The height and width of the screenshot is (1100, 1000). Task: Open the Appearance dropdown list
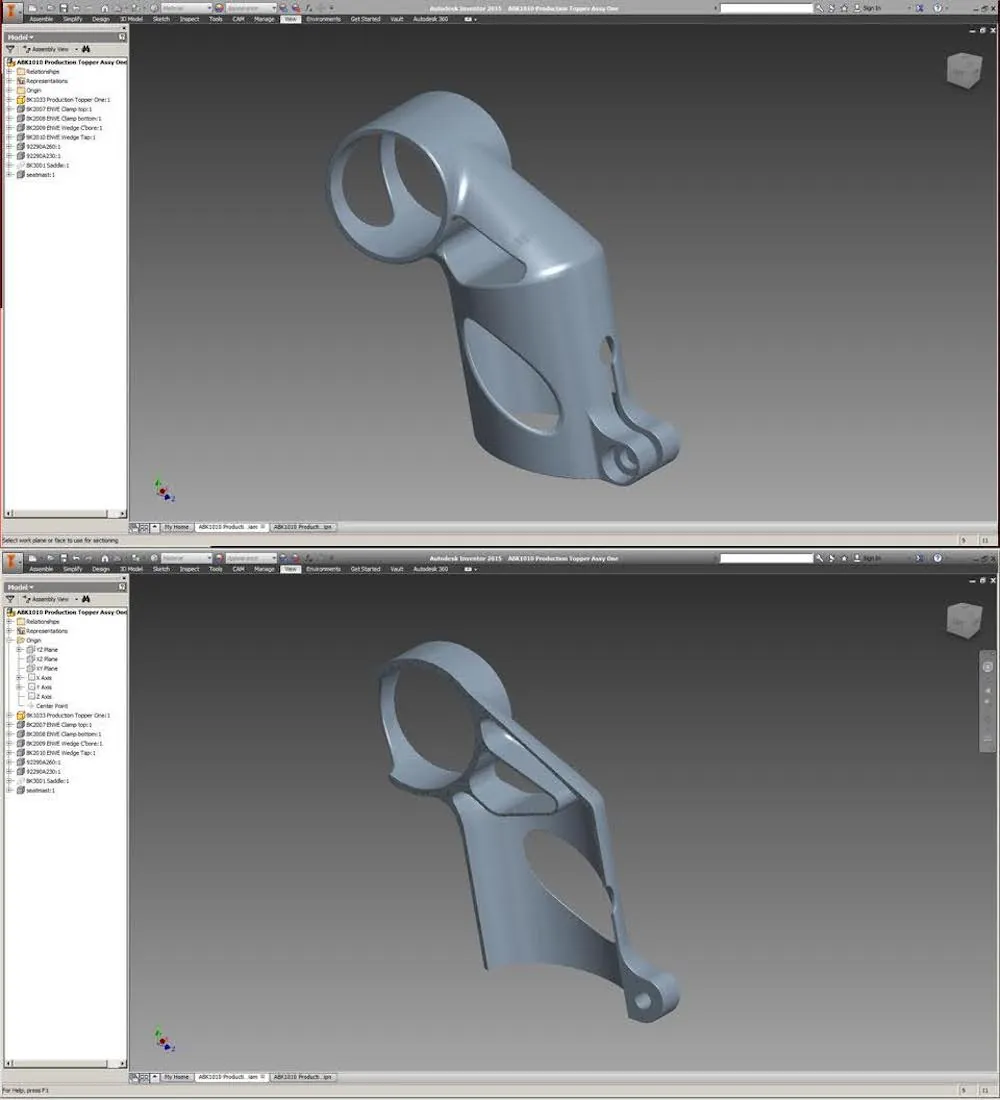[x=276, y=6]
